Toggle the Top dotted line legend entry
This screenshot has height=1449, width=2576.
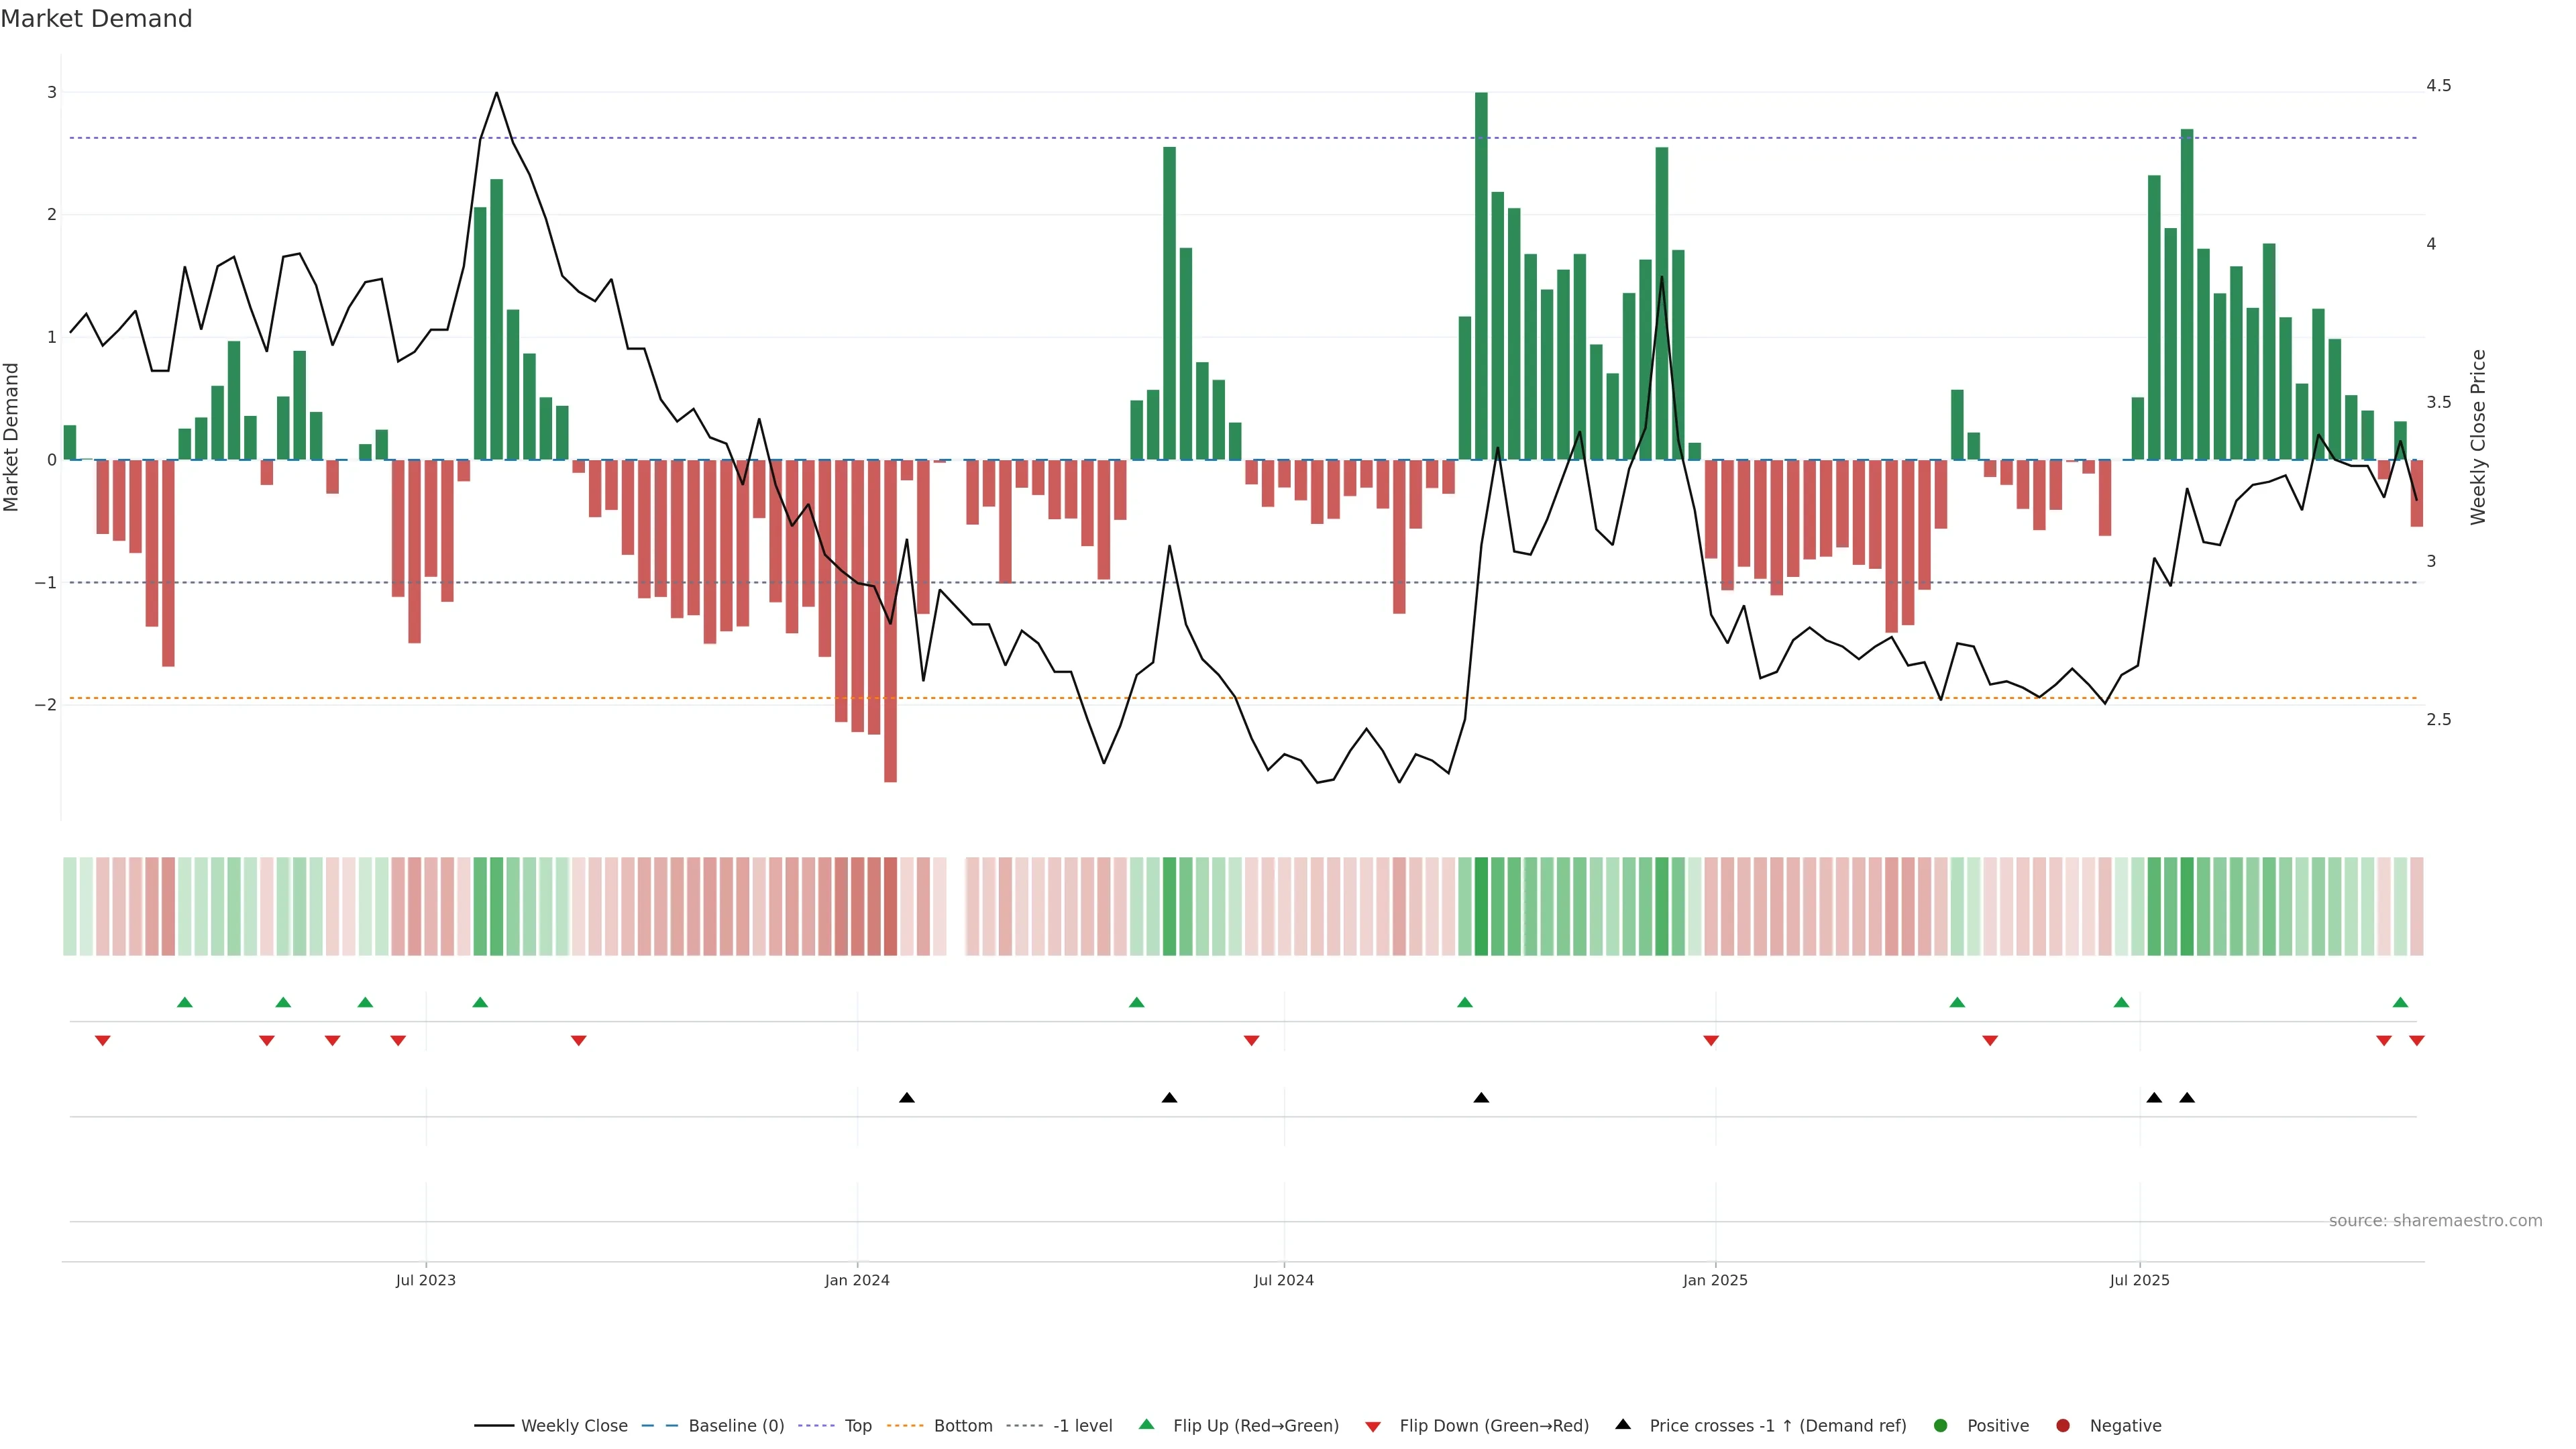(x=857, y=1425)
